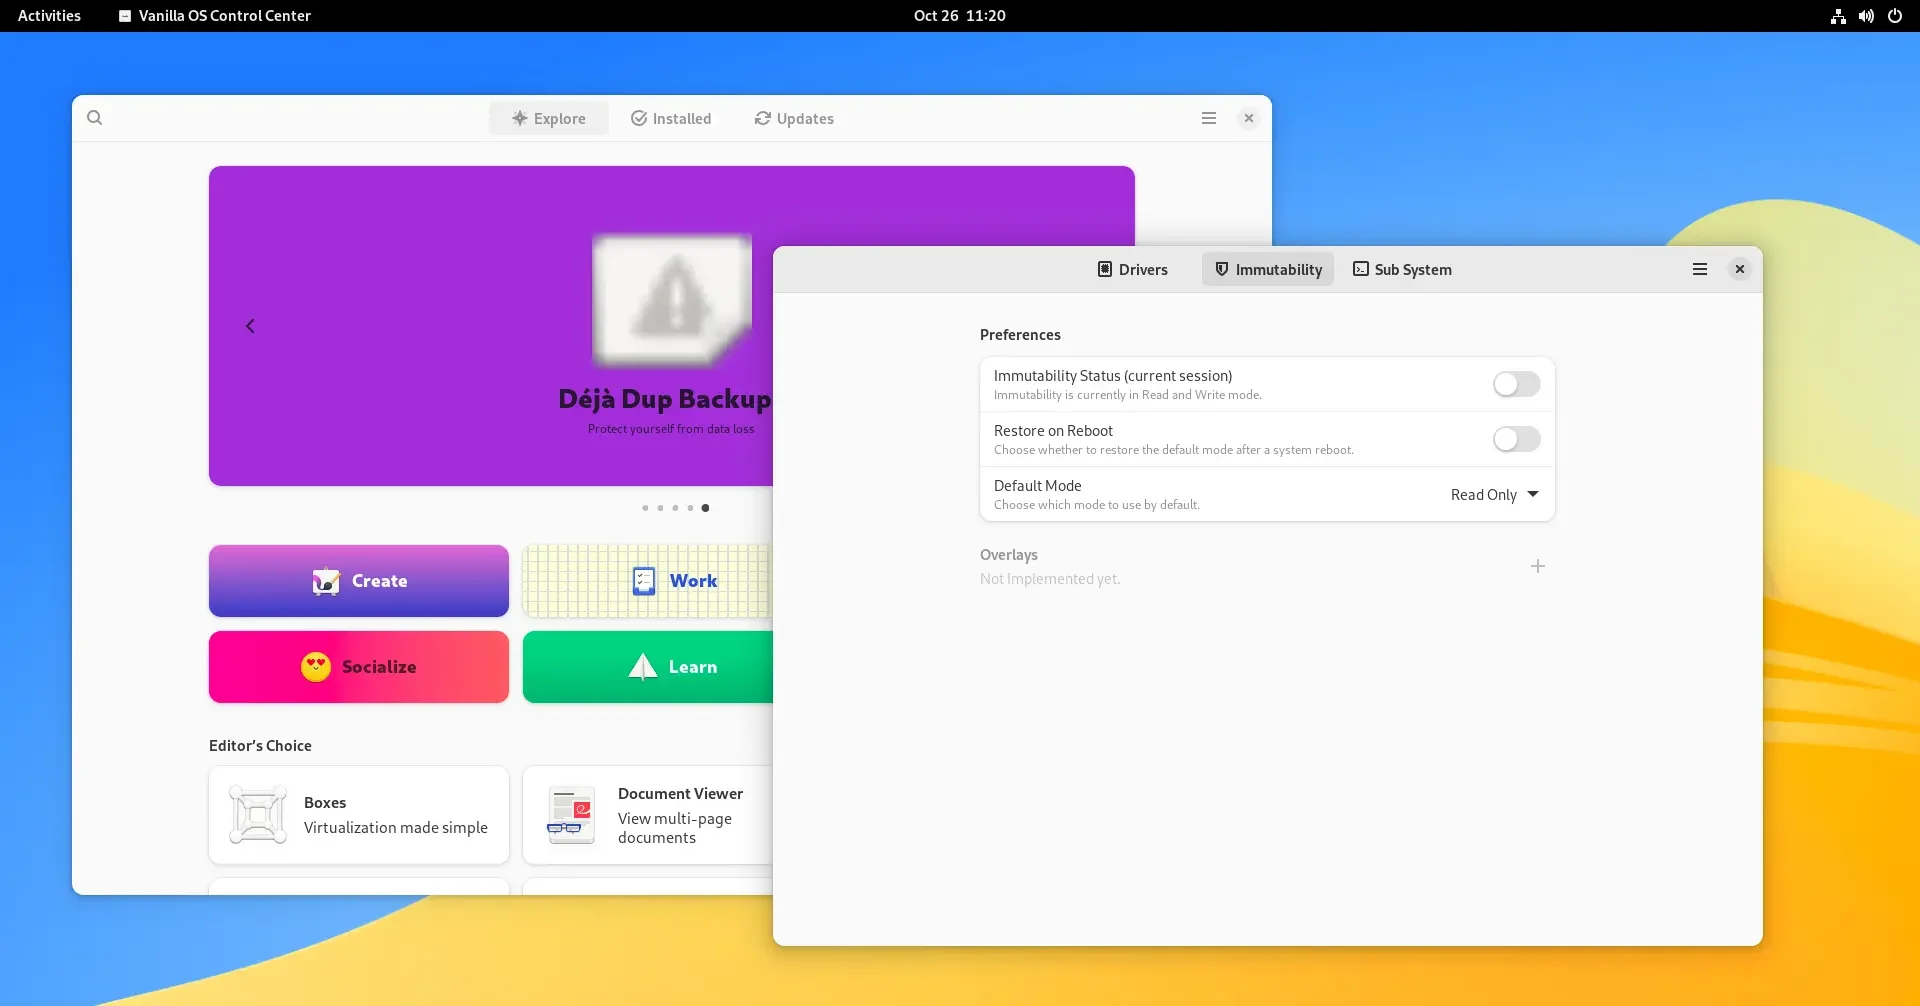Open the Create category button
This screenshot has height=1006, width=1920.
point(359,581)
